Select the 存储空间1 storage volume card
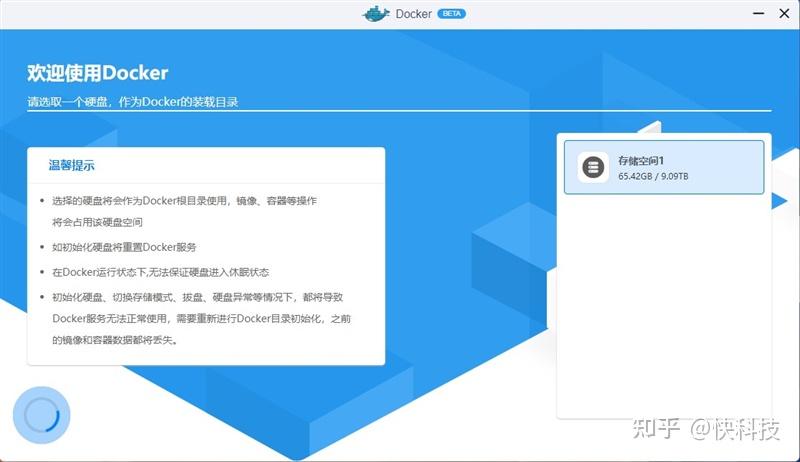 (664, 167)
